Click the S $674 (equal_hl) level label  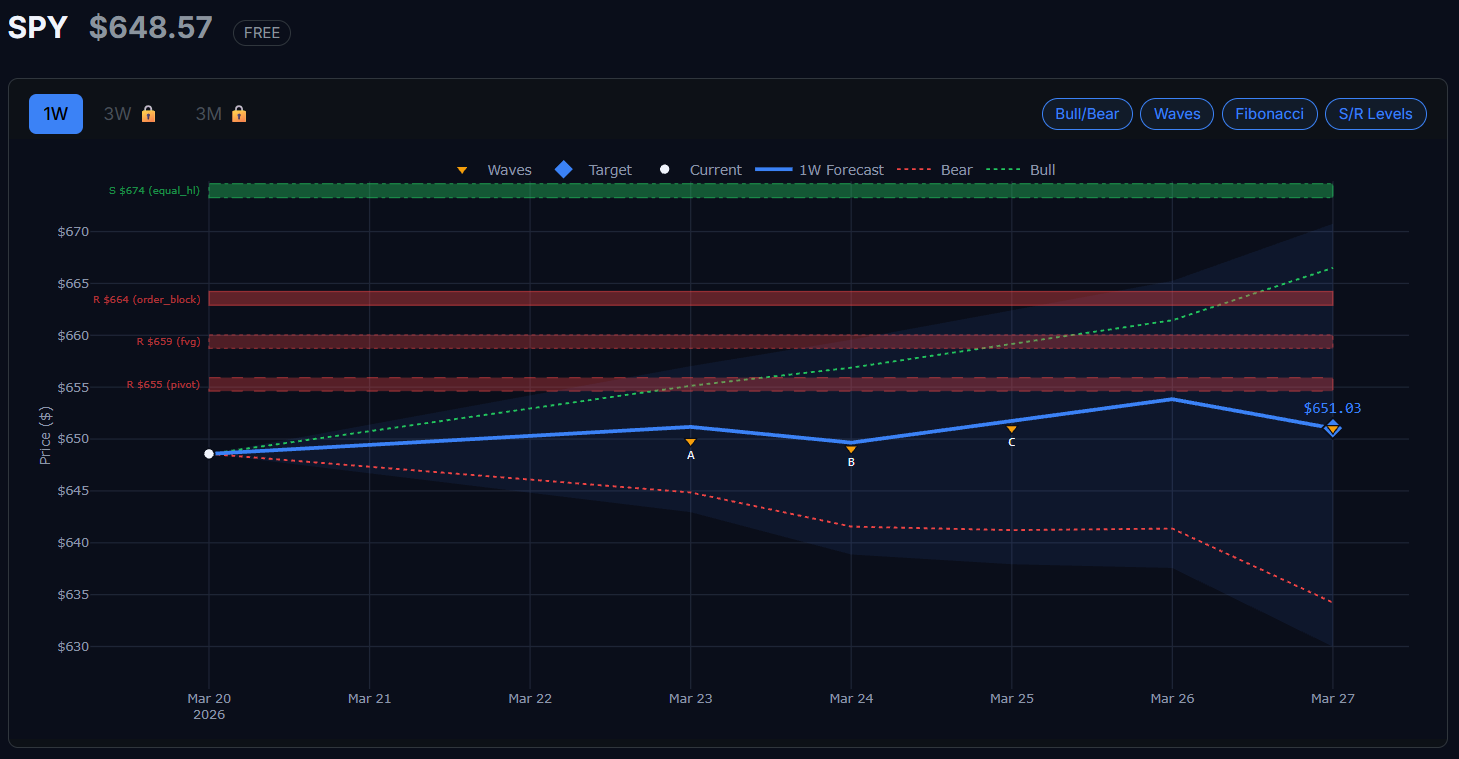[154, 190]
